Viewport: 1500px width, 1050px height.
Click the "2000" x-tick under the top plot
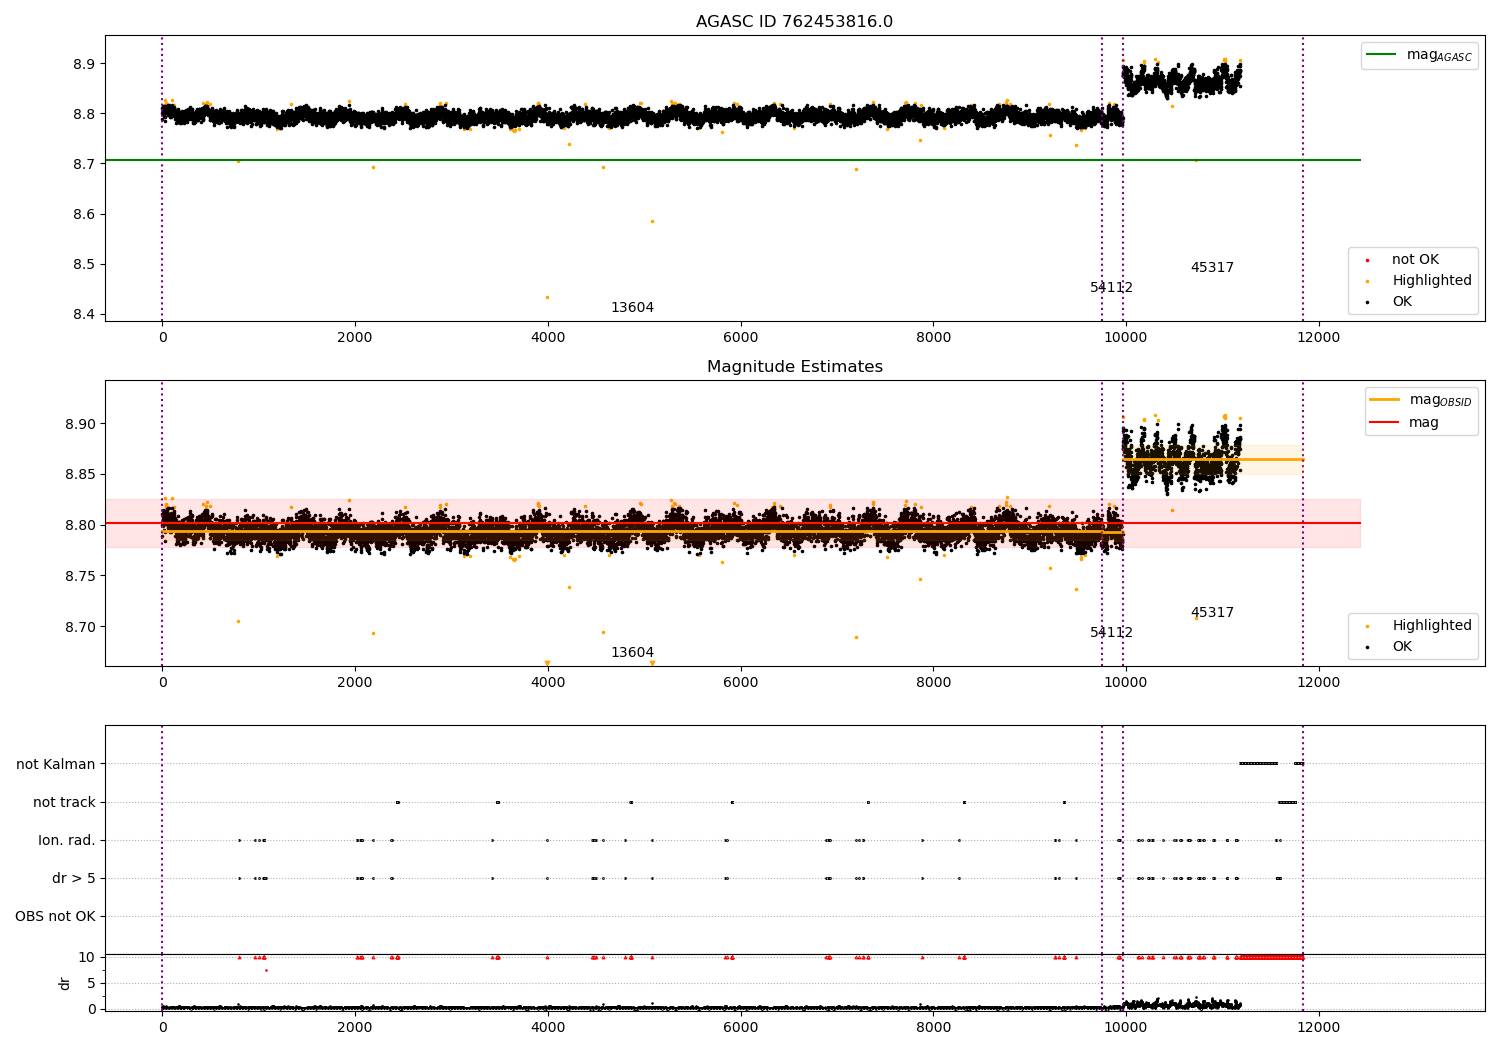click(x=355, y=338)
